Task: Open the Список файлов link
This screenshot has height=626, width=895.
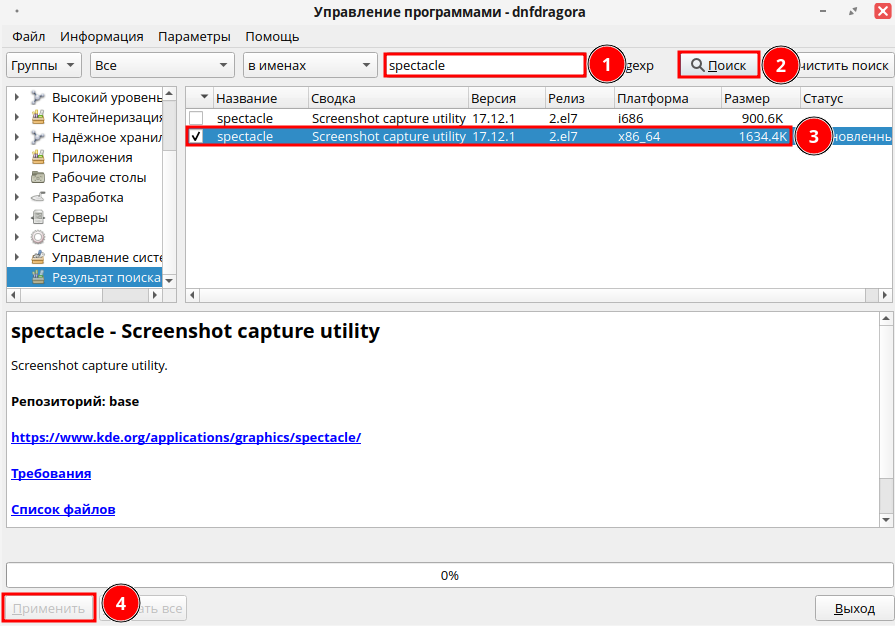Action: [63, 509]
